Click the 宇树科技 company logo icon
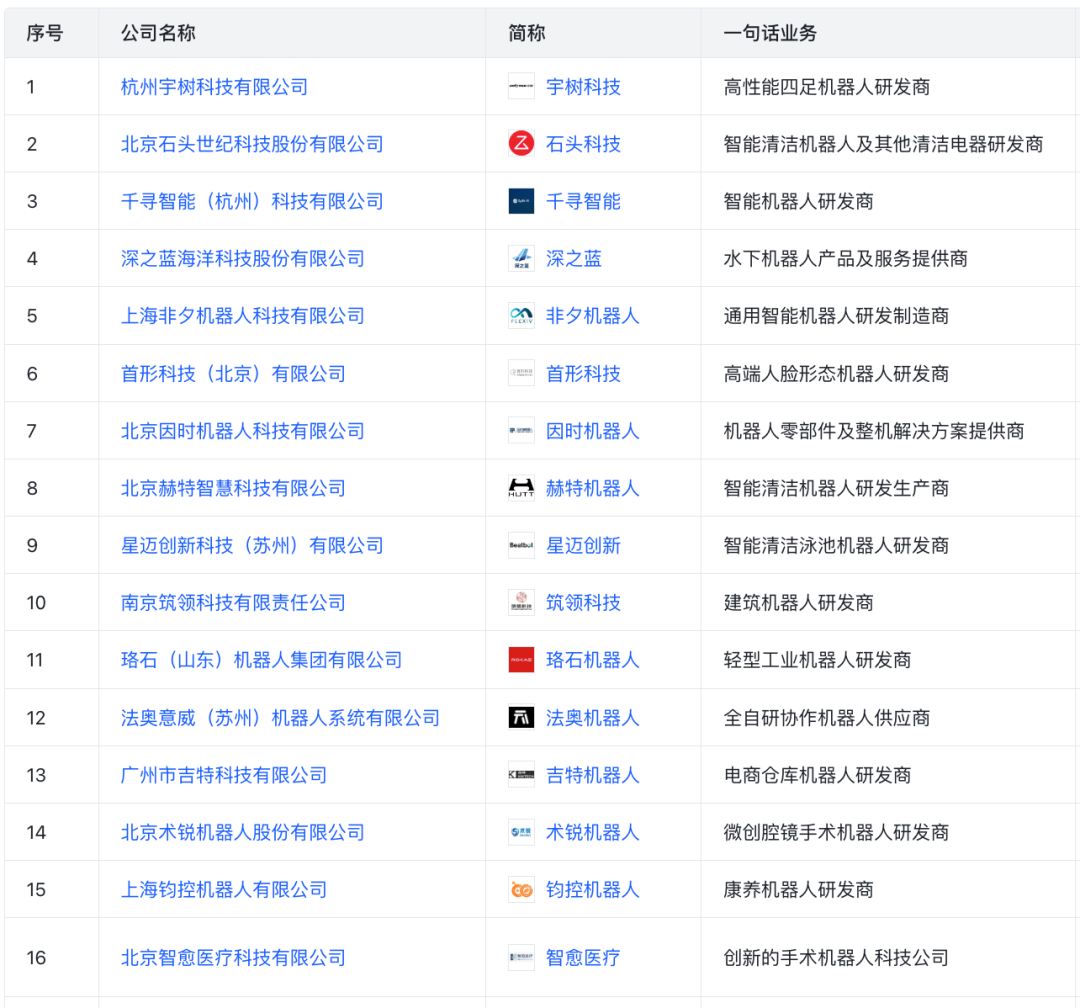 tap(521, 87)
